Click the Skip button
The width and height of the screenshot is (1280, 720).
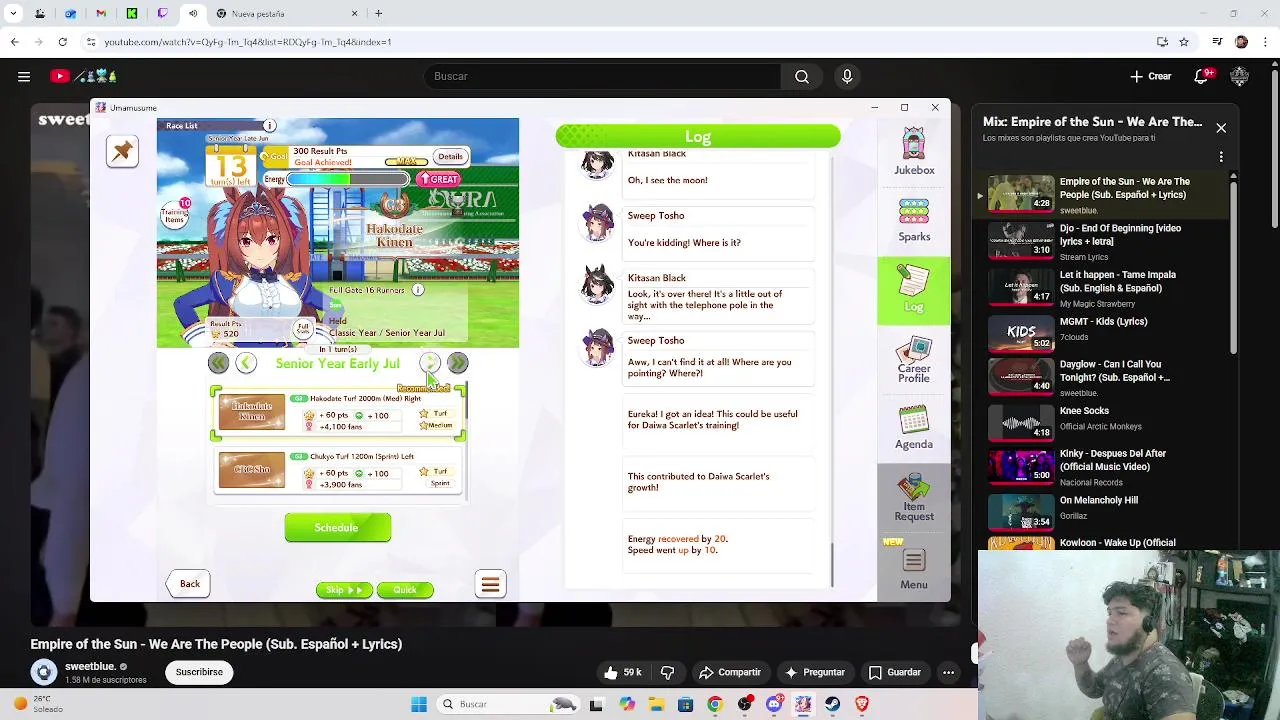(344, 590)
